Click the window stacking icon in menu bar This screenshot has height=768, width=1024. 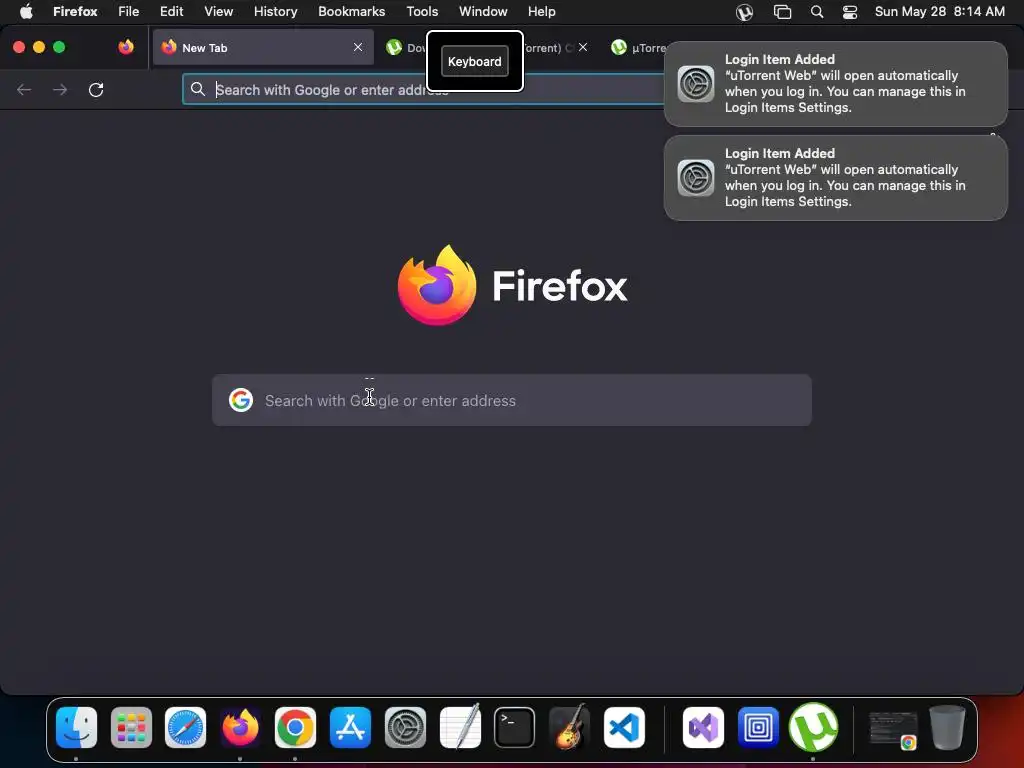click(782, 12)
